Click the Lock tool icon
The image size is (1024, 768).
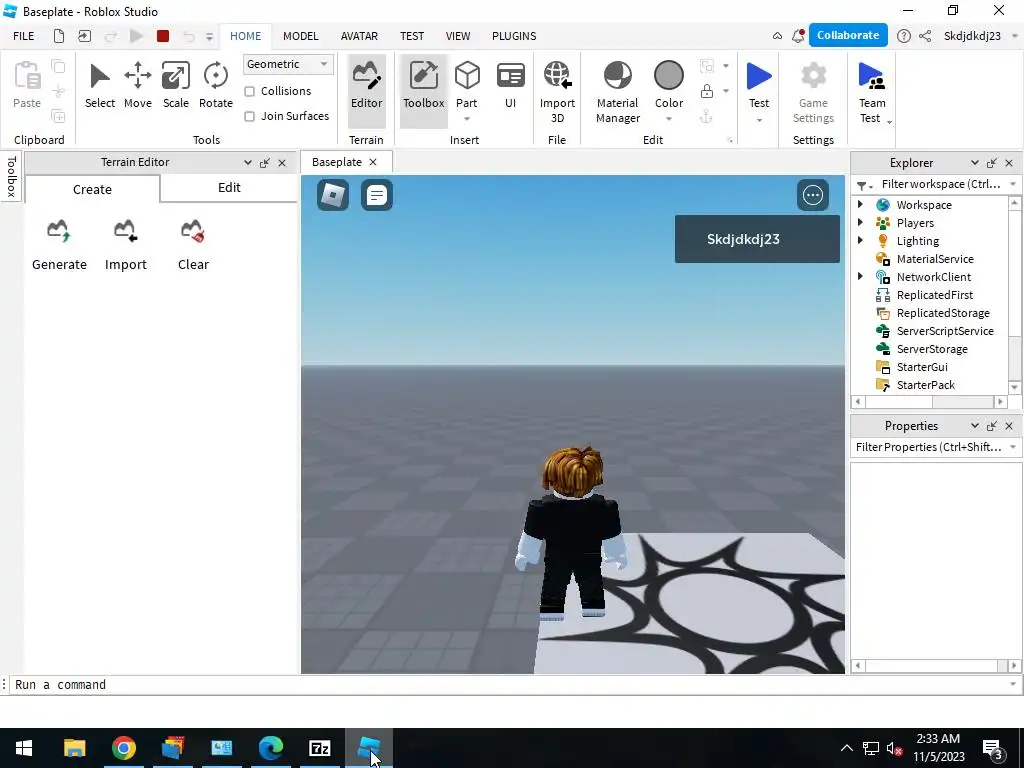(707, 91)
